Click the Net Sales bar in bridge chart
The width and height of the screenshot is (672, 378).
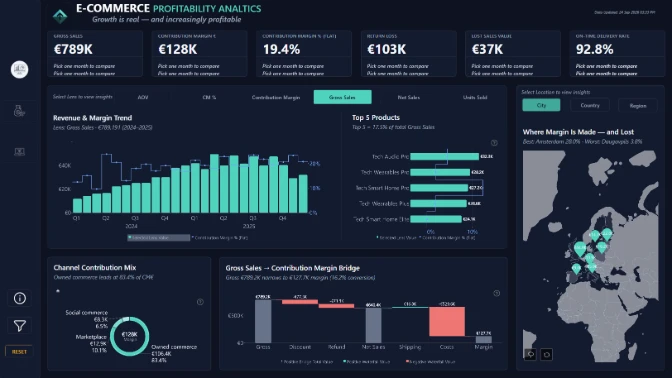(373, 325)
